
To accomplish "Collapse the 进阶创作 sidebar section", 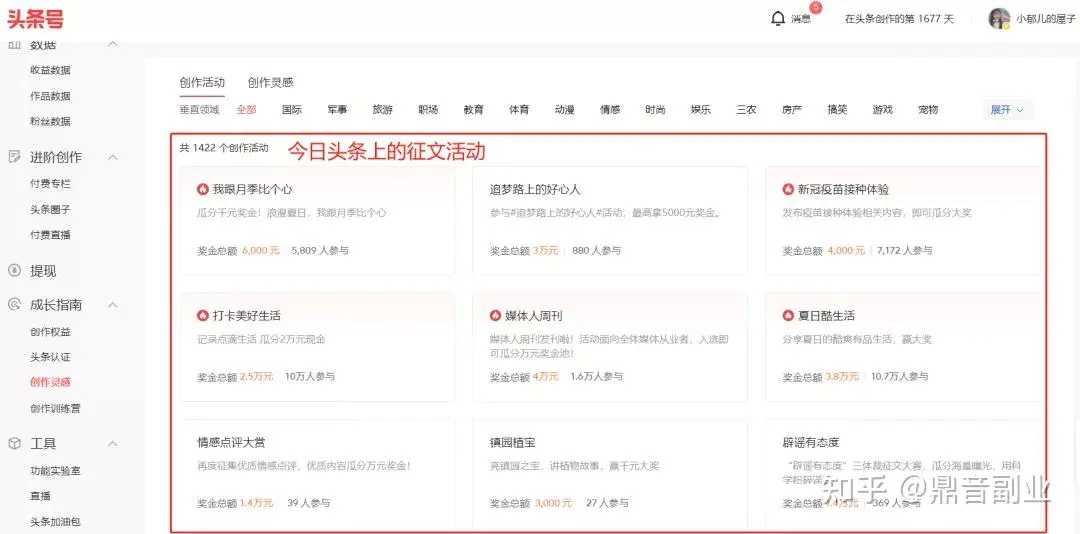I will coord(113,157).
